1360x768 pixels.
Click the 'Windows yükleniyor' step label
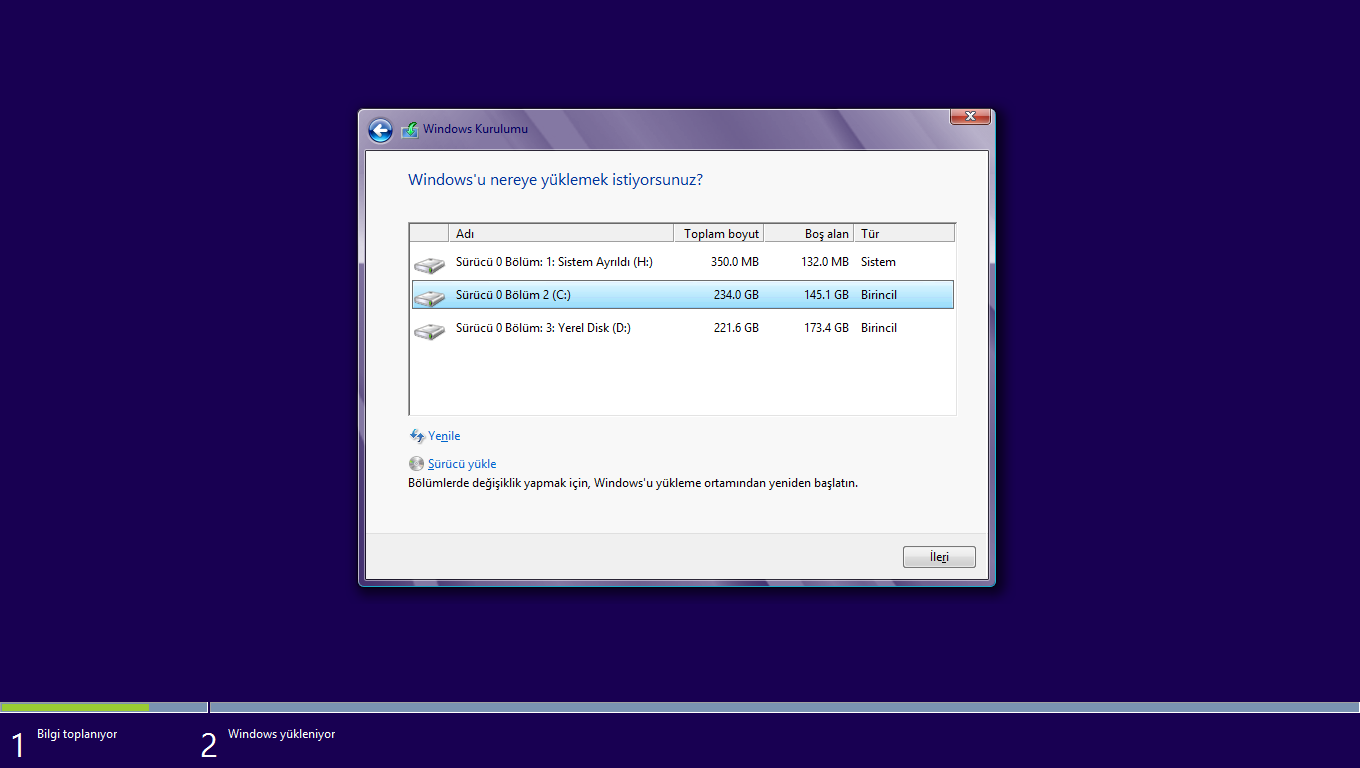coord(281,734)
